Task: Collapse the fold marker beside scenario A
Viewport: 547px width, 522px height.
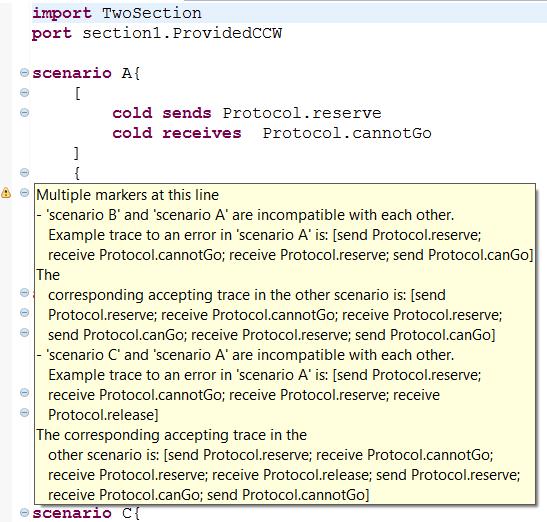Action: pyautogui.click(x=24, y=73)
